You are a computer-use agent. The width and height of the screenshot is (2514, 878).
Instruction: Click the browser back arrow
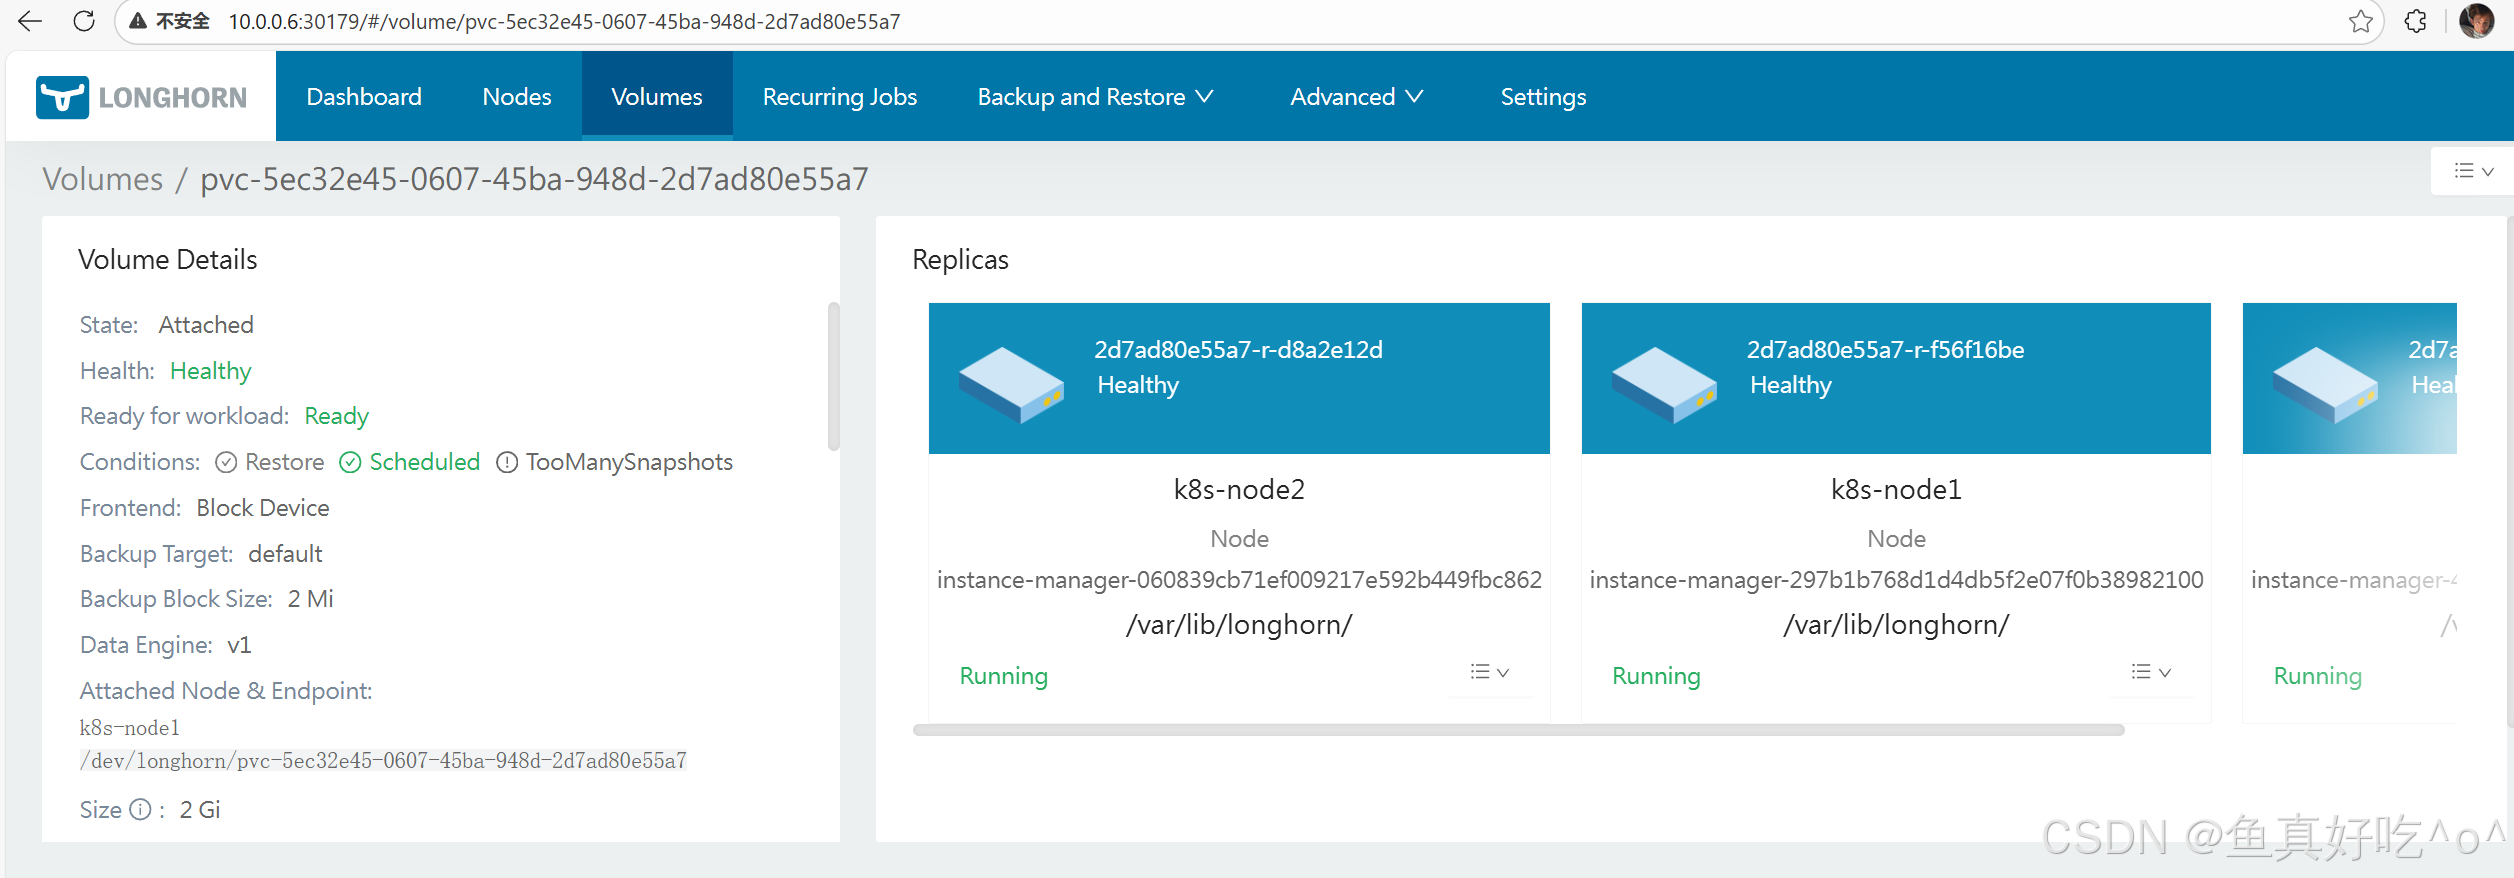[x=30, y=21]
